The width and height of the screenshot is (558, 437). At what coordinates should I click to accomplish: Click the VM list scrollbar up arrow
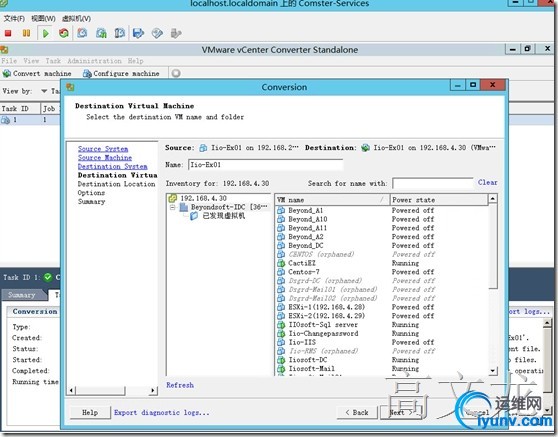click(493, 199)
